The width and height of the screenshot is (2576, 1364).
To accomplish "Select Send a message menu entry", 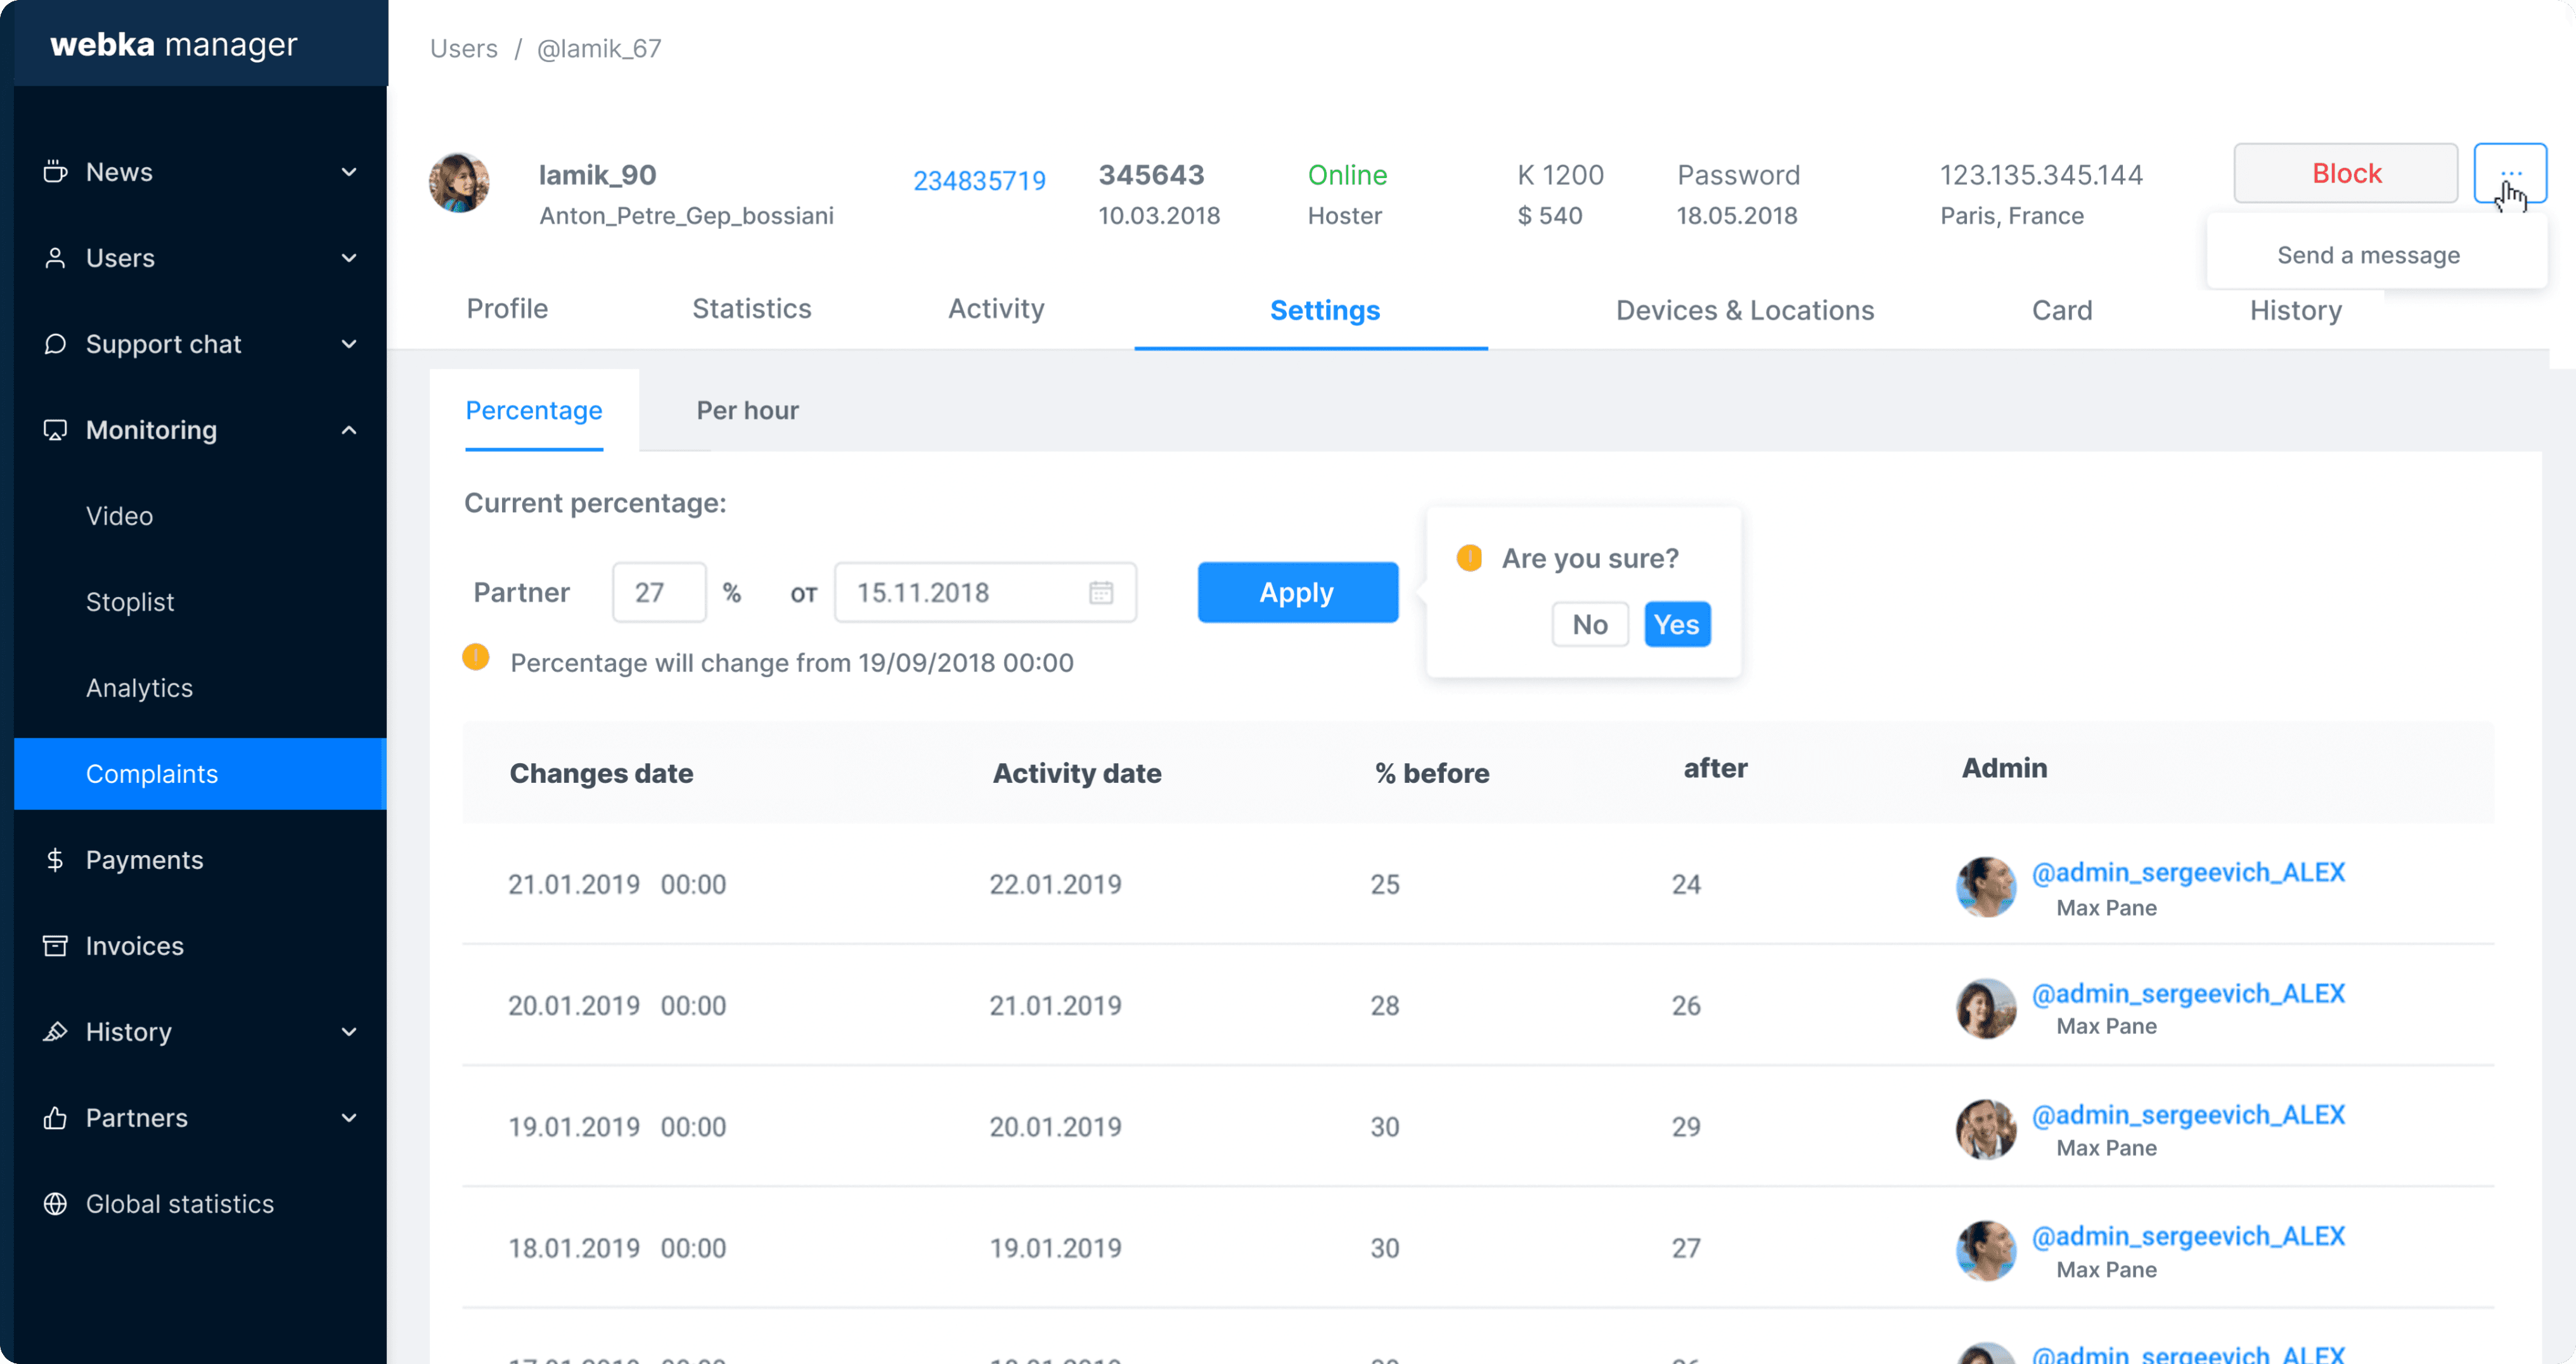I will tap(2368, 255).
